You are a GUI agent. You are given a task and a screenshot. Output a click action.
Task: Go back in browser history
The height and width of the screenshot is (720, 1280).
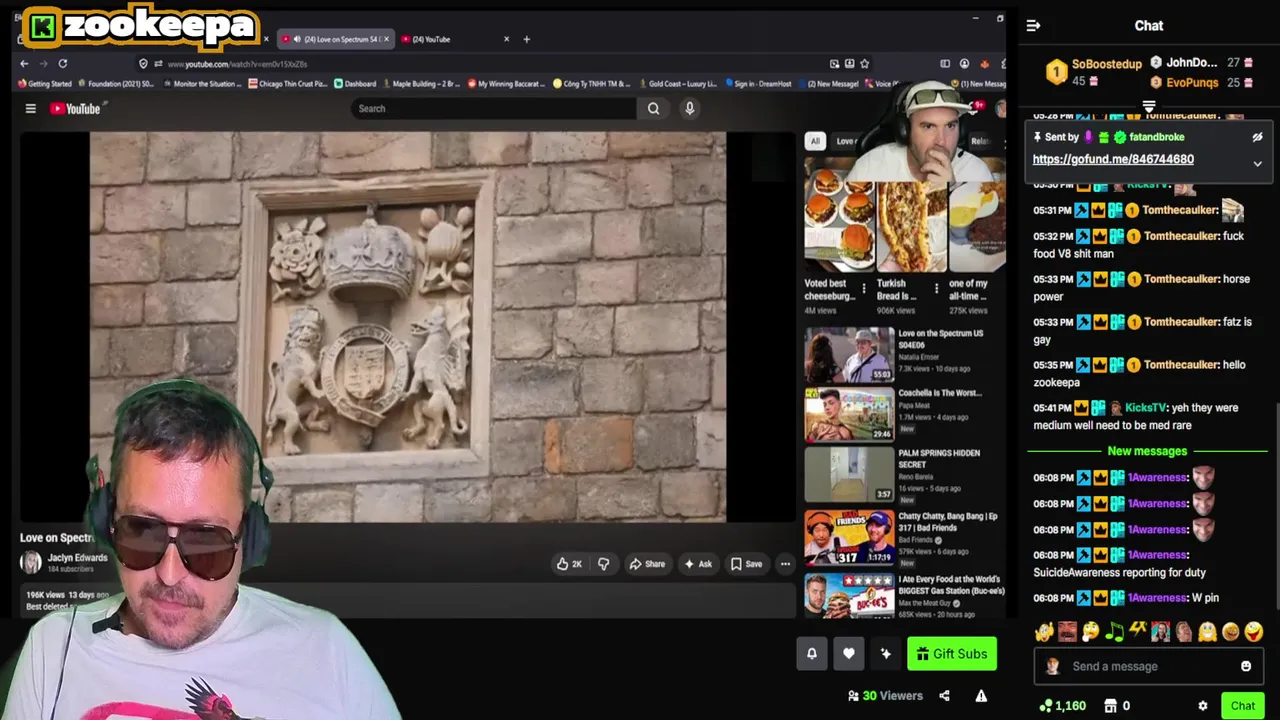(24, 64)
